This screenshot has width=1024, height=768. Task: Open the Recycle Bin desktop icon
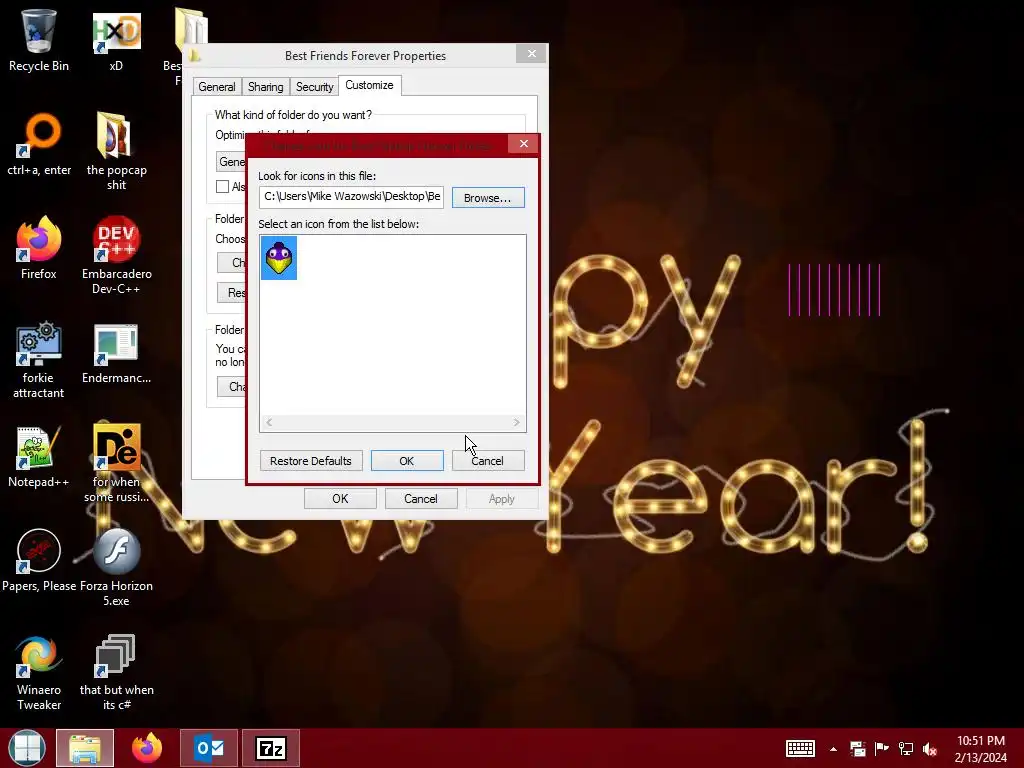coord(39,39)
